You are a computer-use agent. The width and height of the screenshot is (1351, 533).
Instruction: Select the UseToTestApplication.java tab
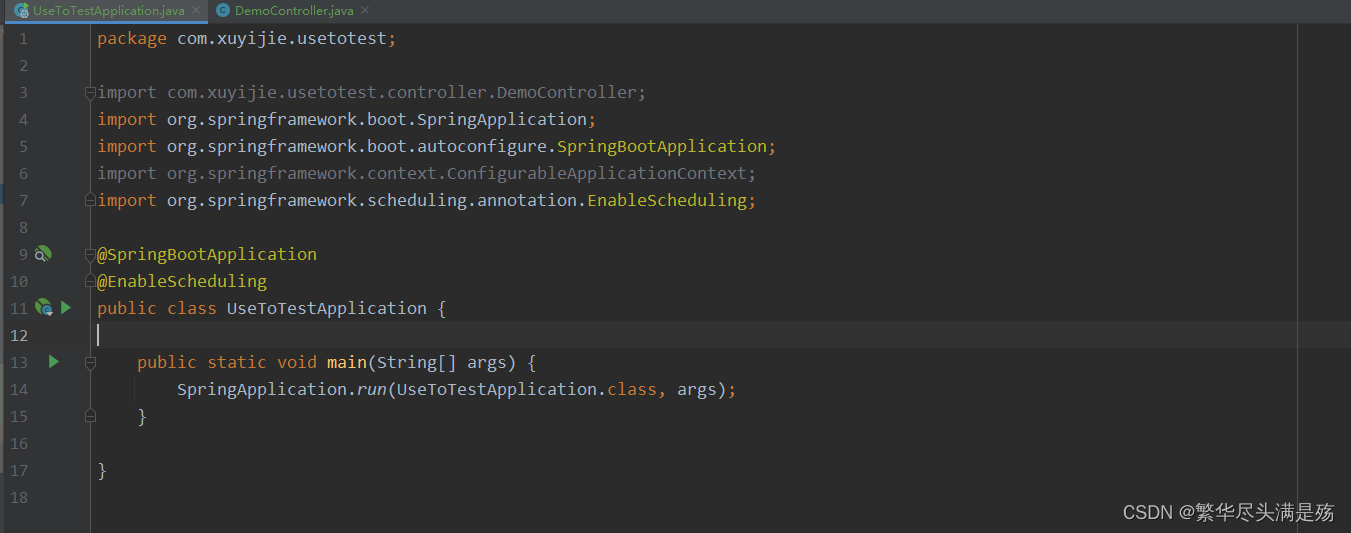pos(108,11)
